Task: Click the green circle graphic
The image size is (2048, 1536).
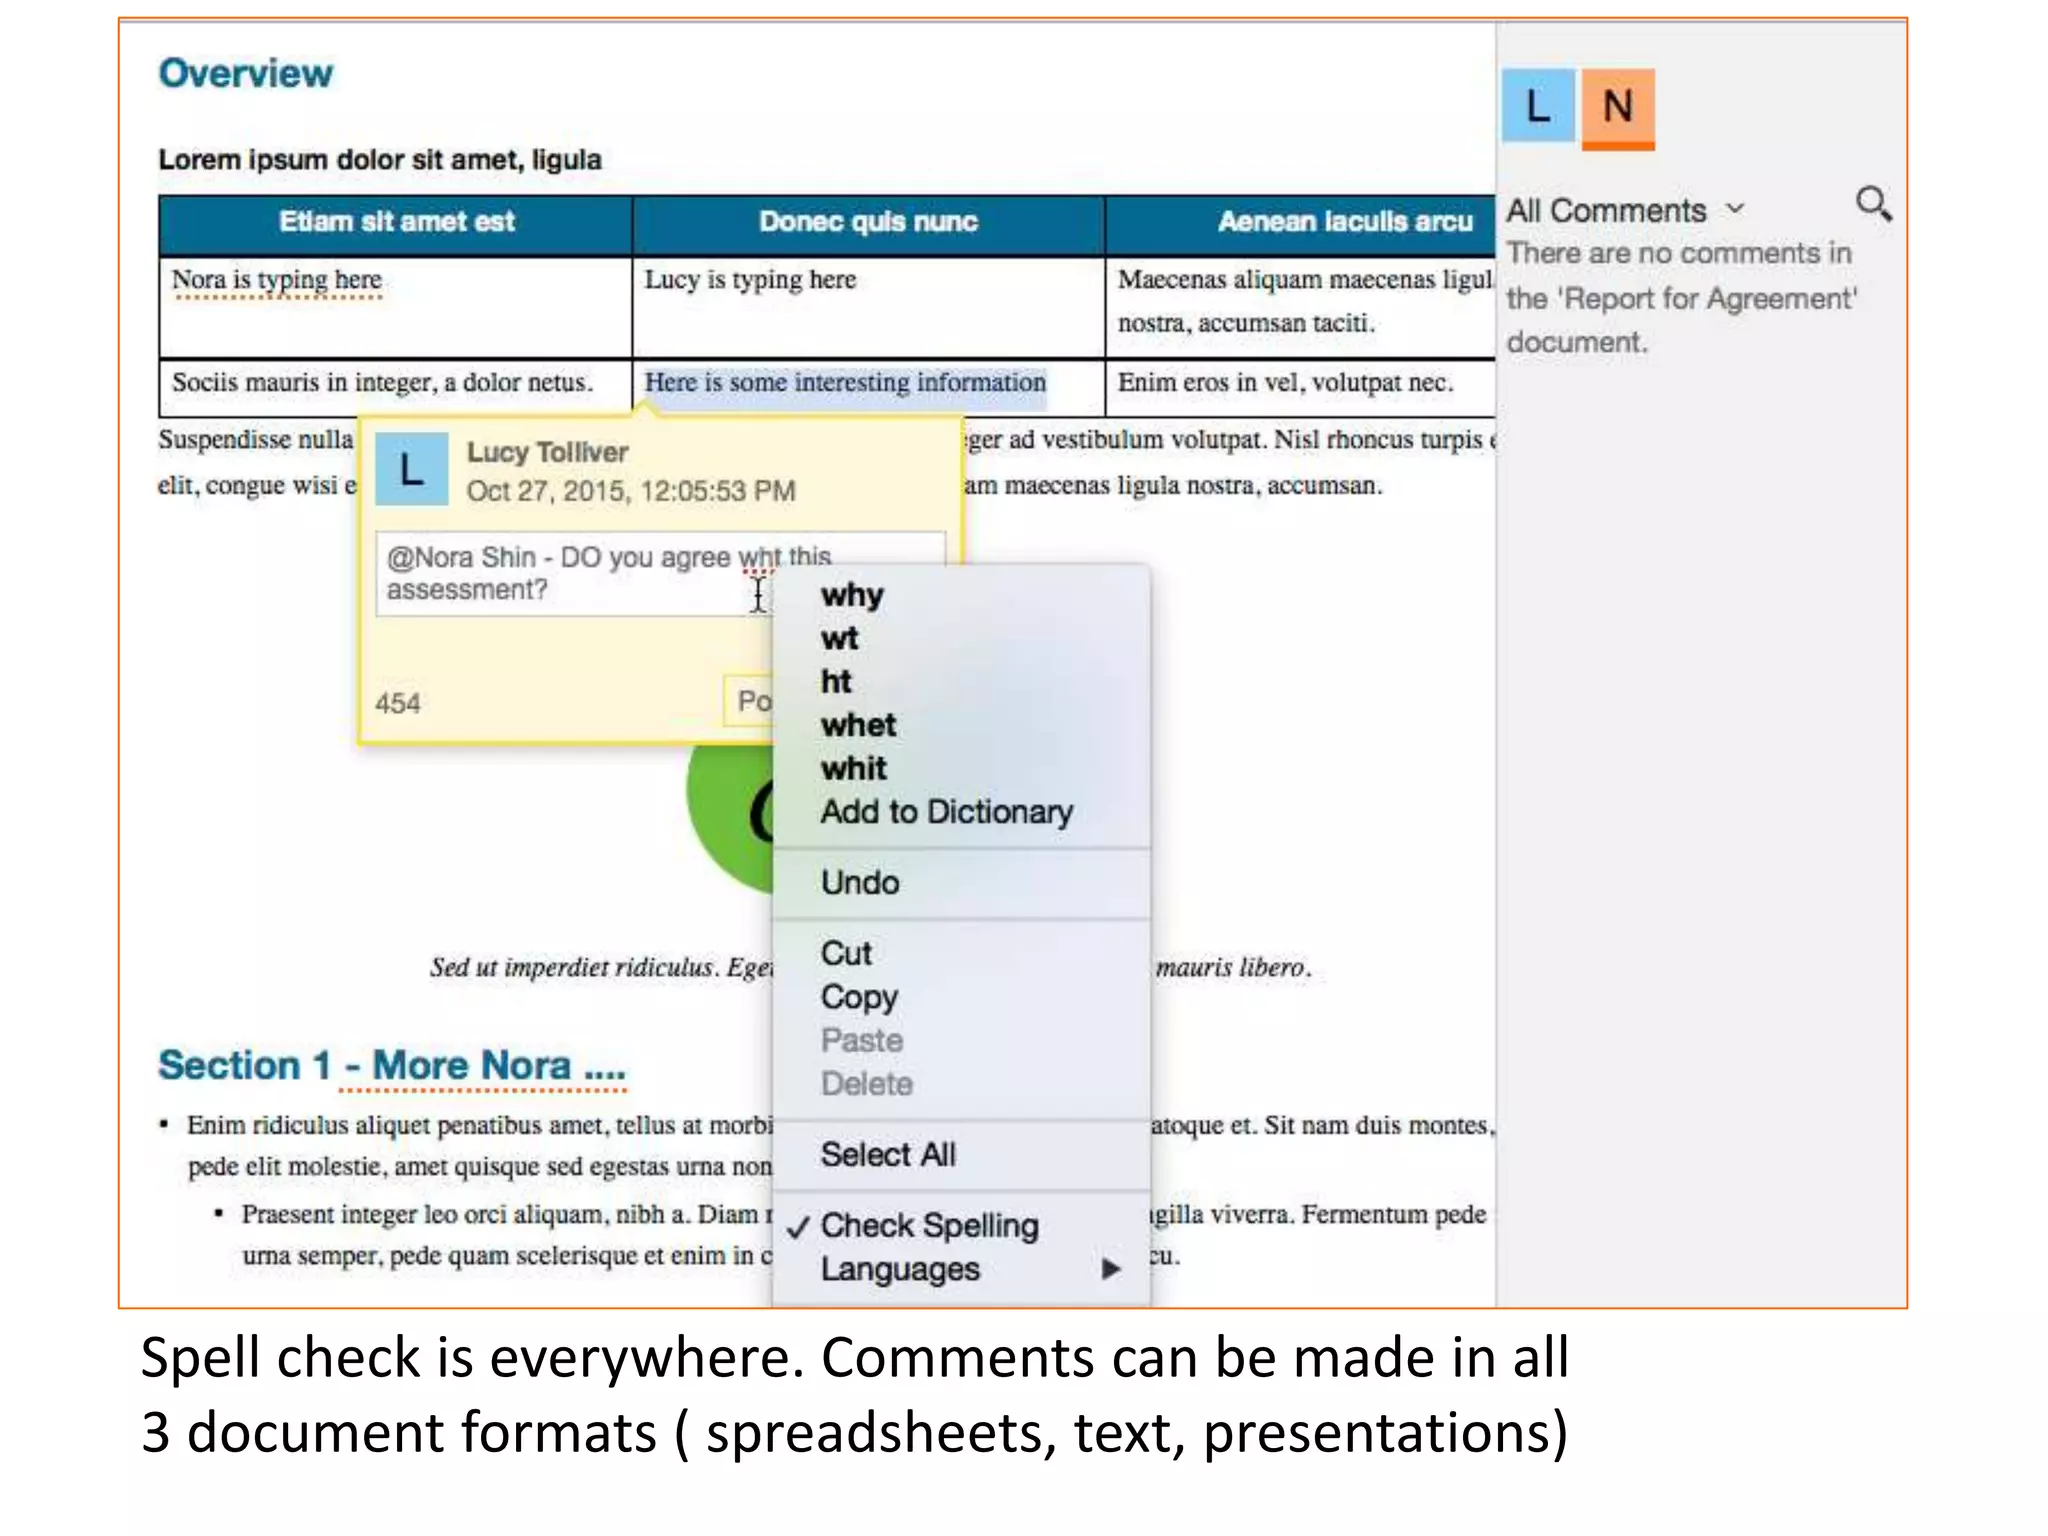Action: coord(730,818)
